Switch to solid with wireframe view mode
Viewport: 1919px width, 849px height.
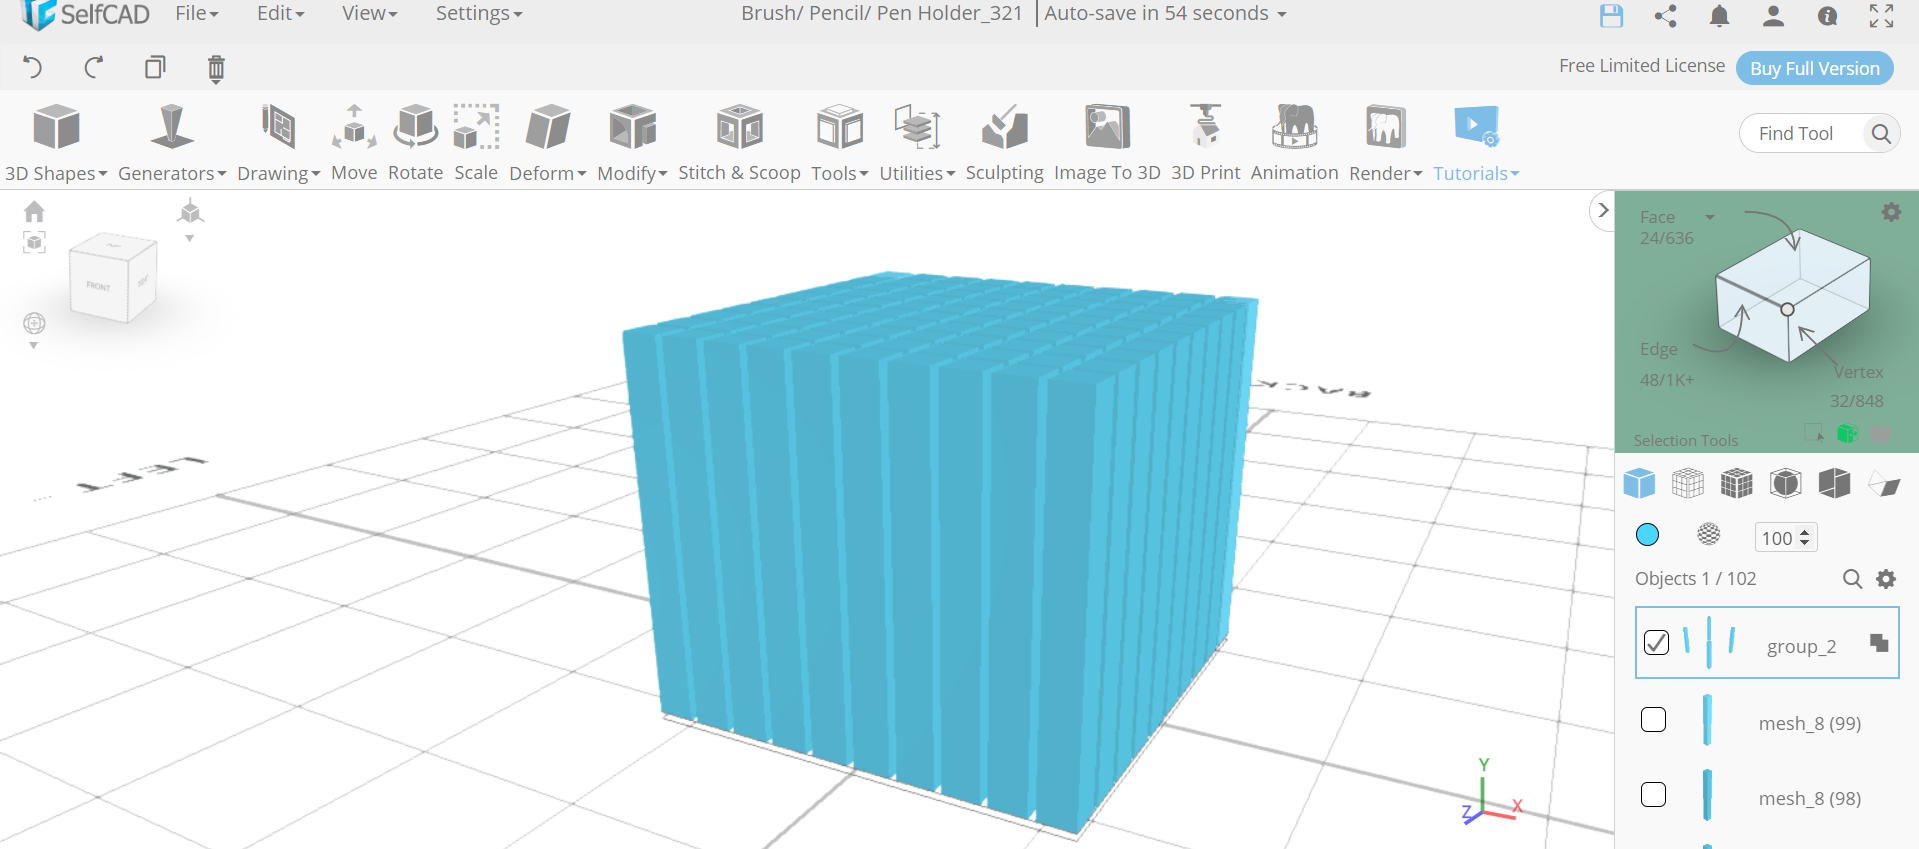(x=1737, y=484)
